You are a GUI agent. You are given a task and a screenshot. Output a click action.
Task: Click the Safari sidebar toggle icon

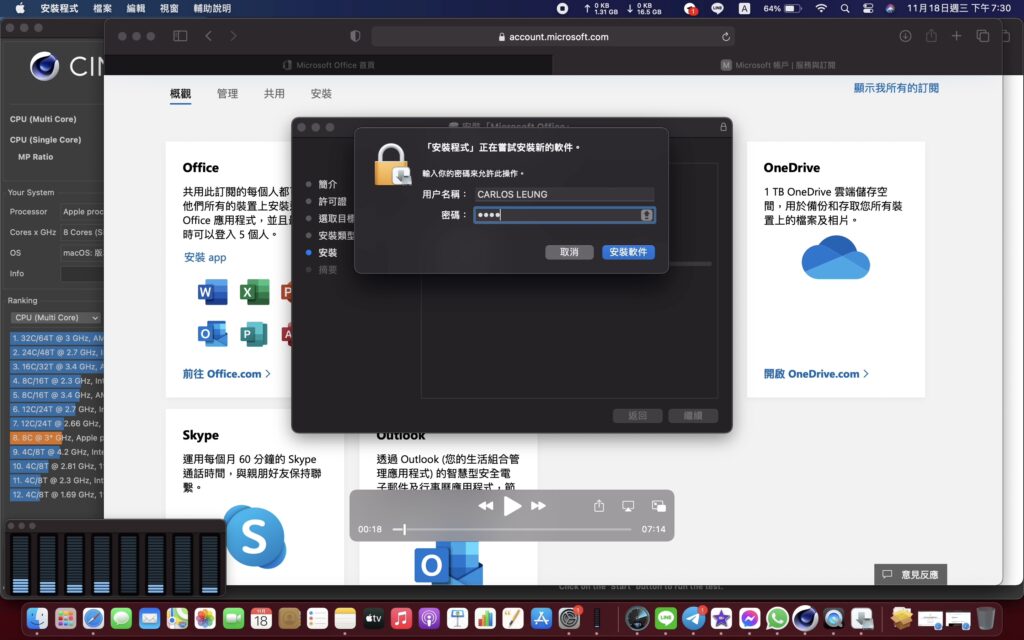click(x=180, y=36)
